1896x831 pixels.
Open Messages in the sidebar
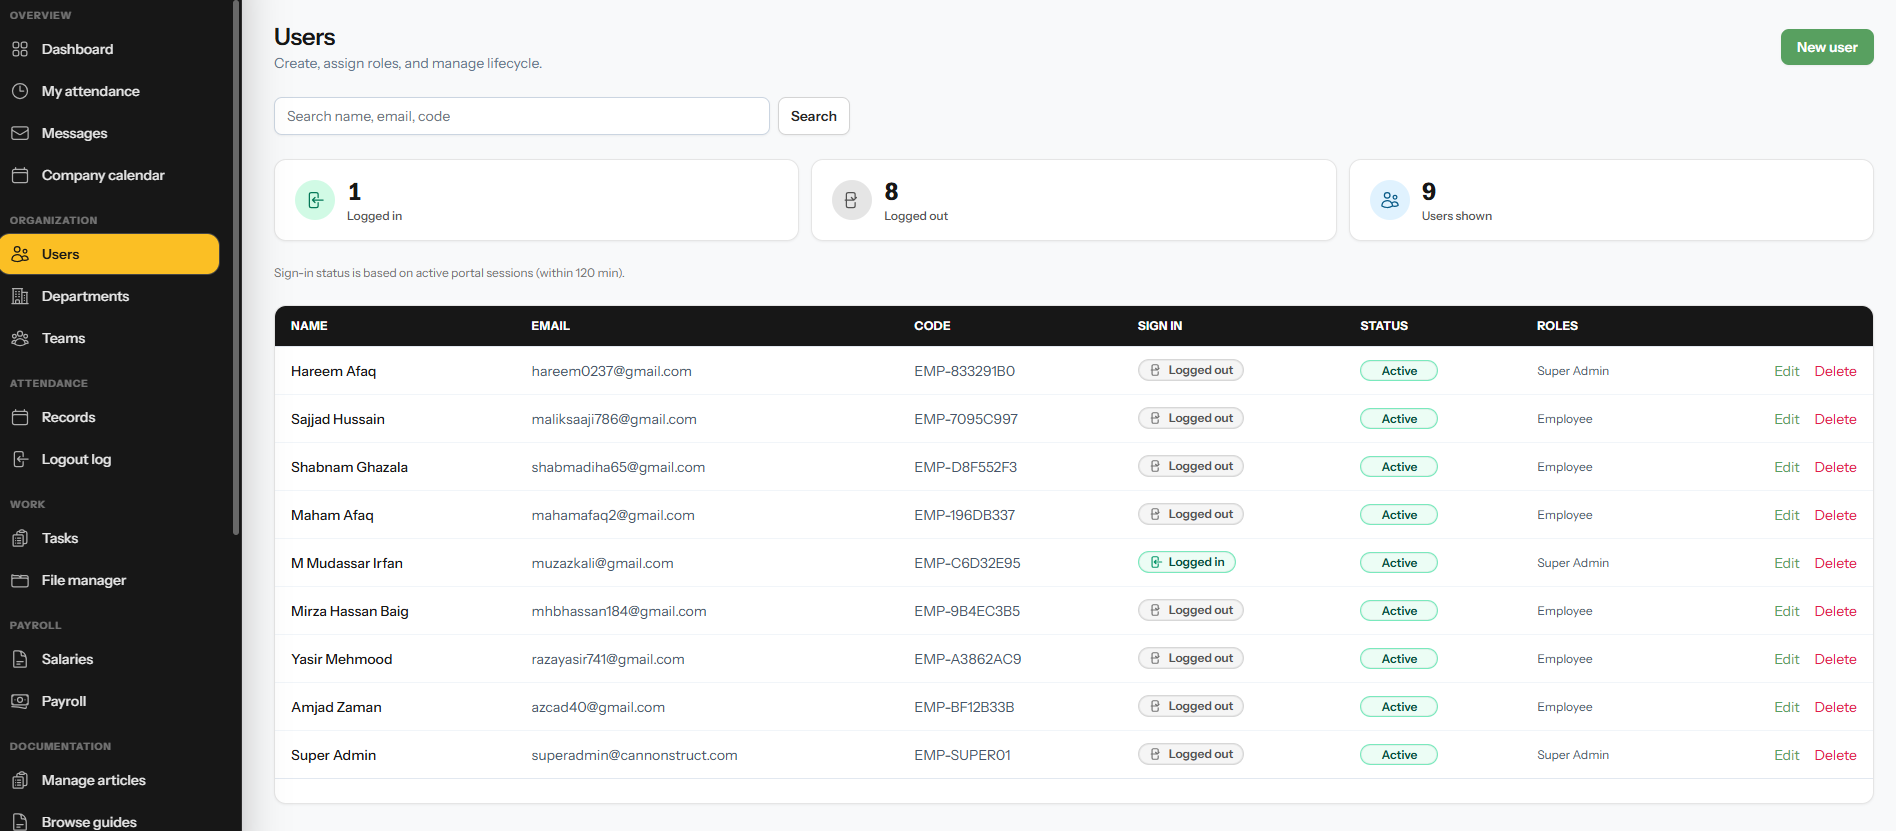(110, 133)
